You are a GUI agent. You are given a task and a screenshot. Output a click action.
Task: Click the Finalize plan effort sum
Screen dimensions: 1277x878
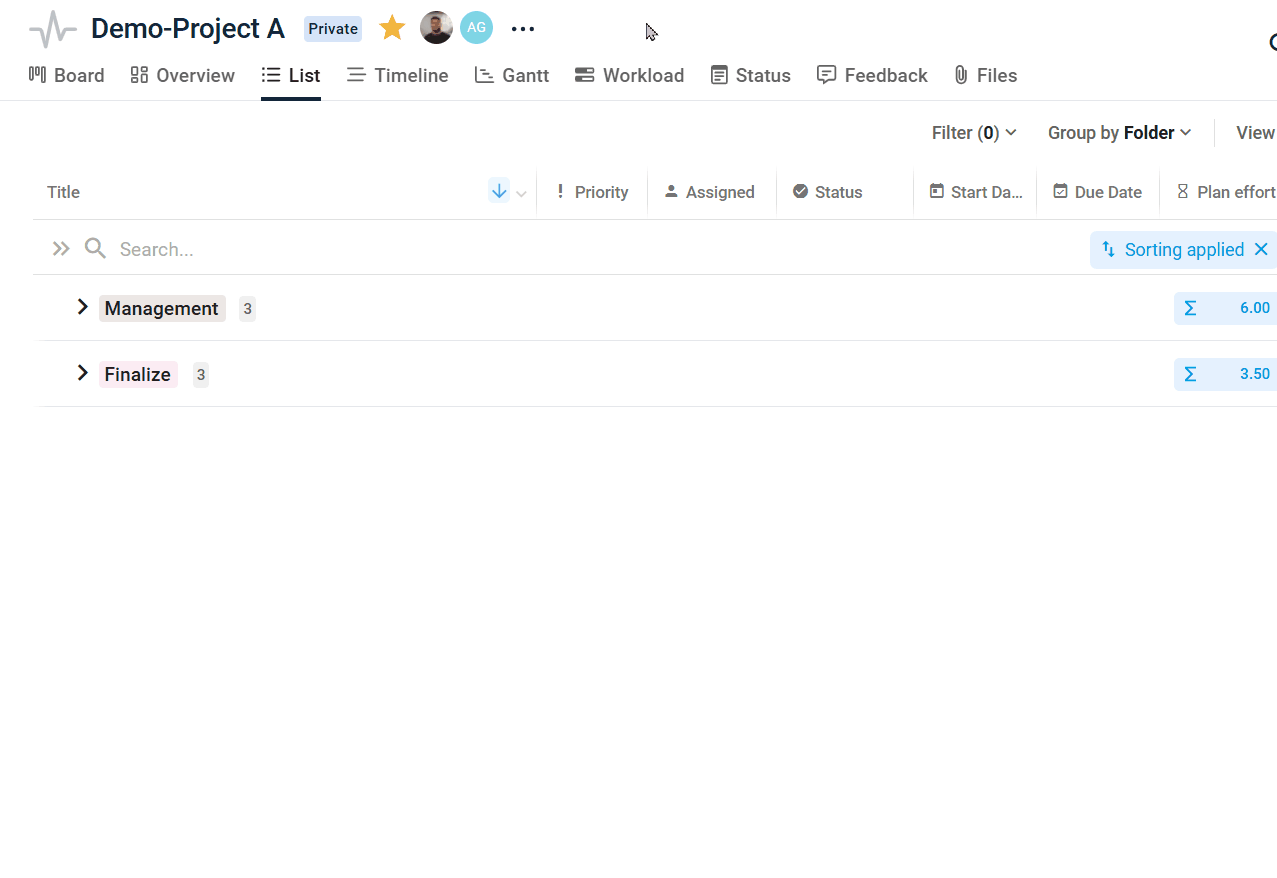1226,374
